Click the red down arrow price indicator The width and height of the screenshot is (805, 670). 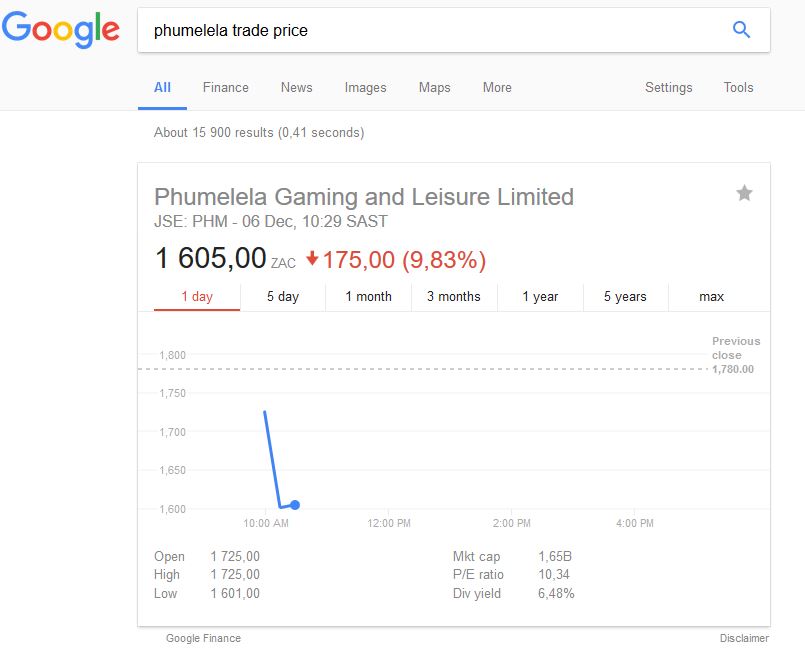point(312,259)
